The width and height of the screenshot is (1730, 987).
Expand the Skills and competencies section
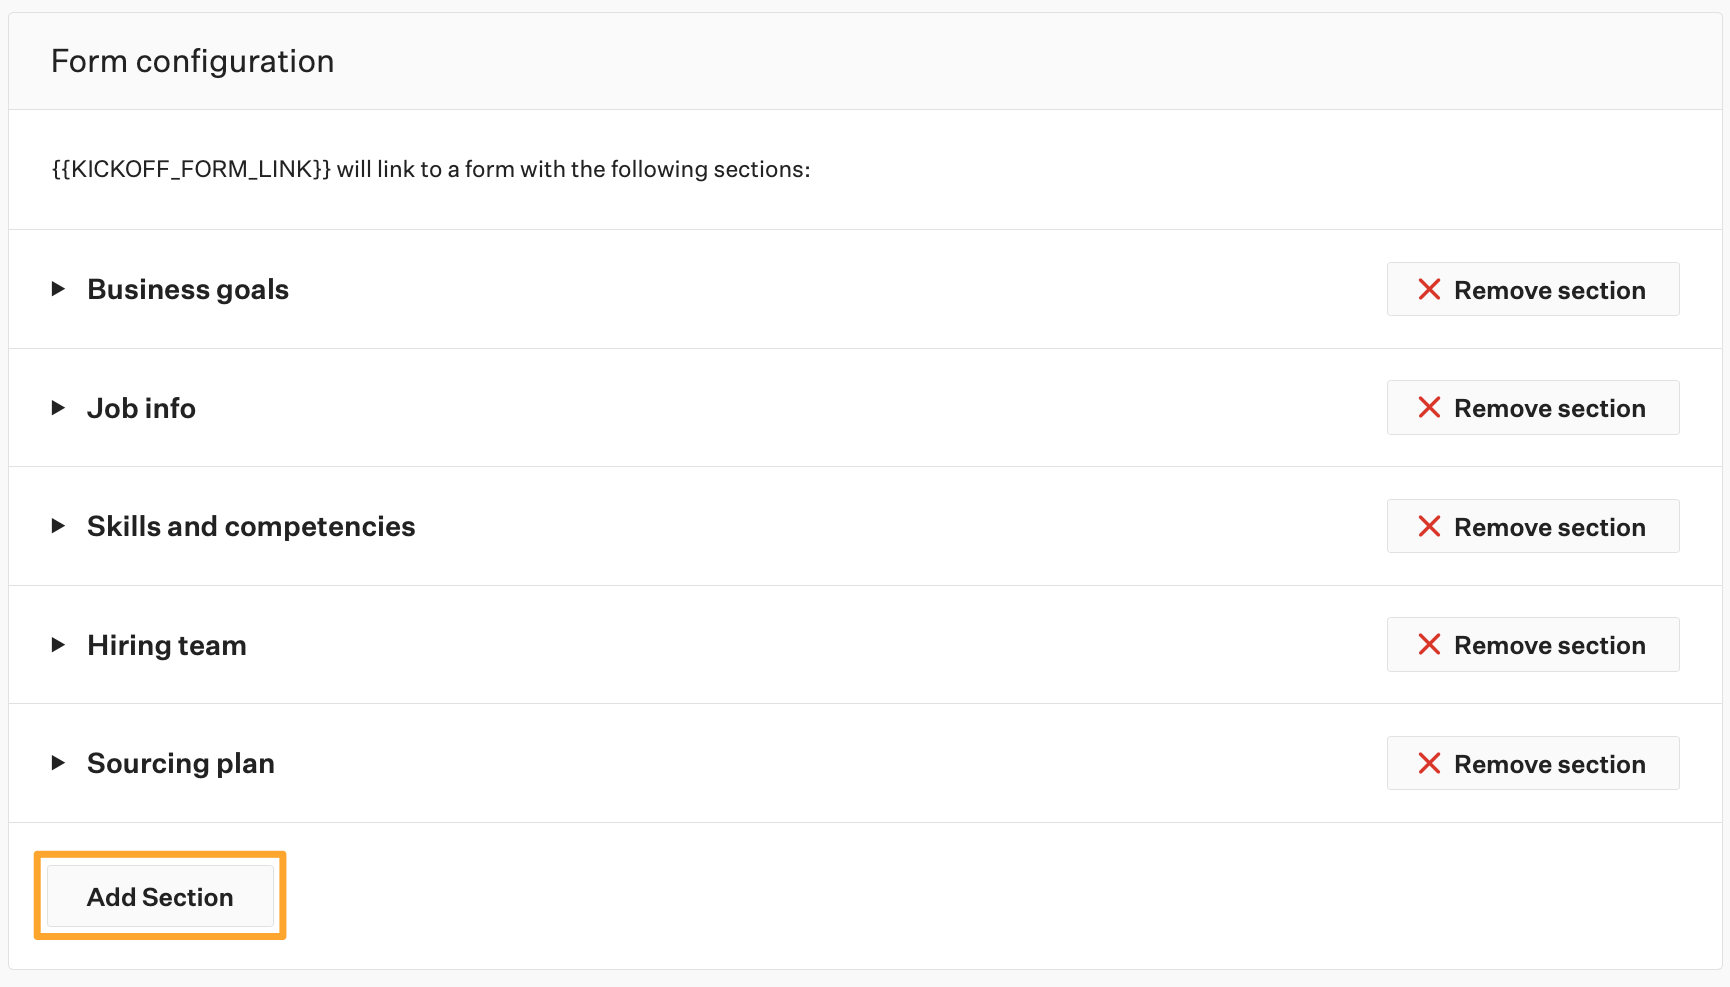click(58, 526)
